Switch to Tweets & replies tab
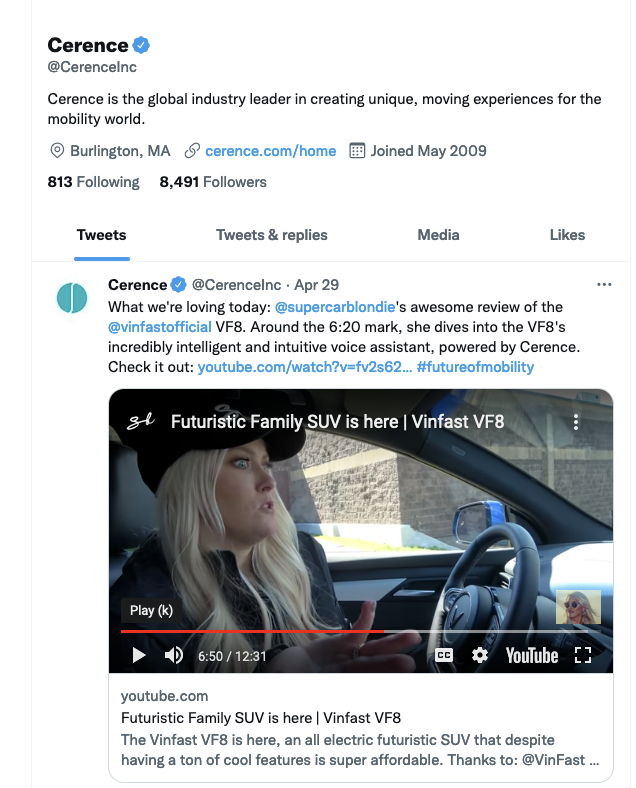636x788 pixels. pos(272,235)
